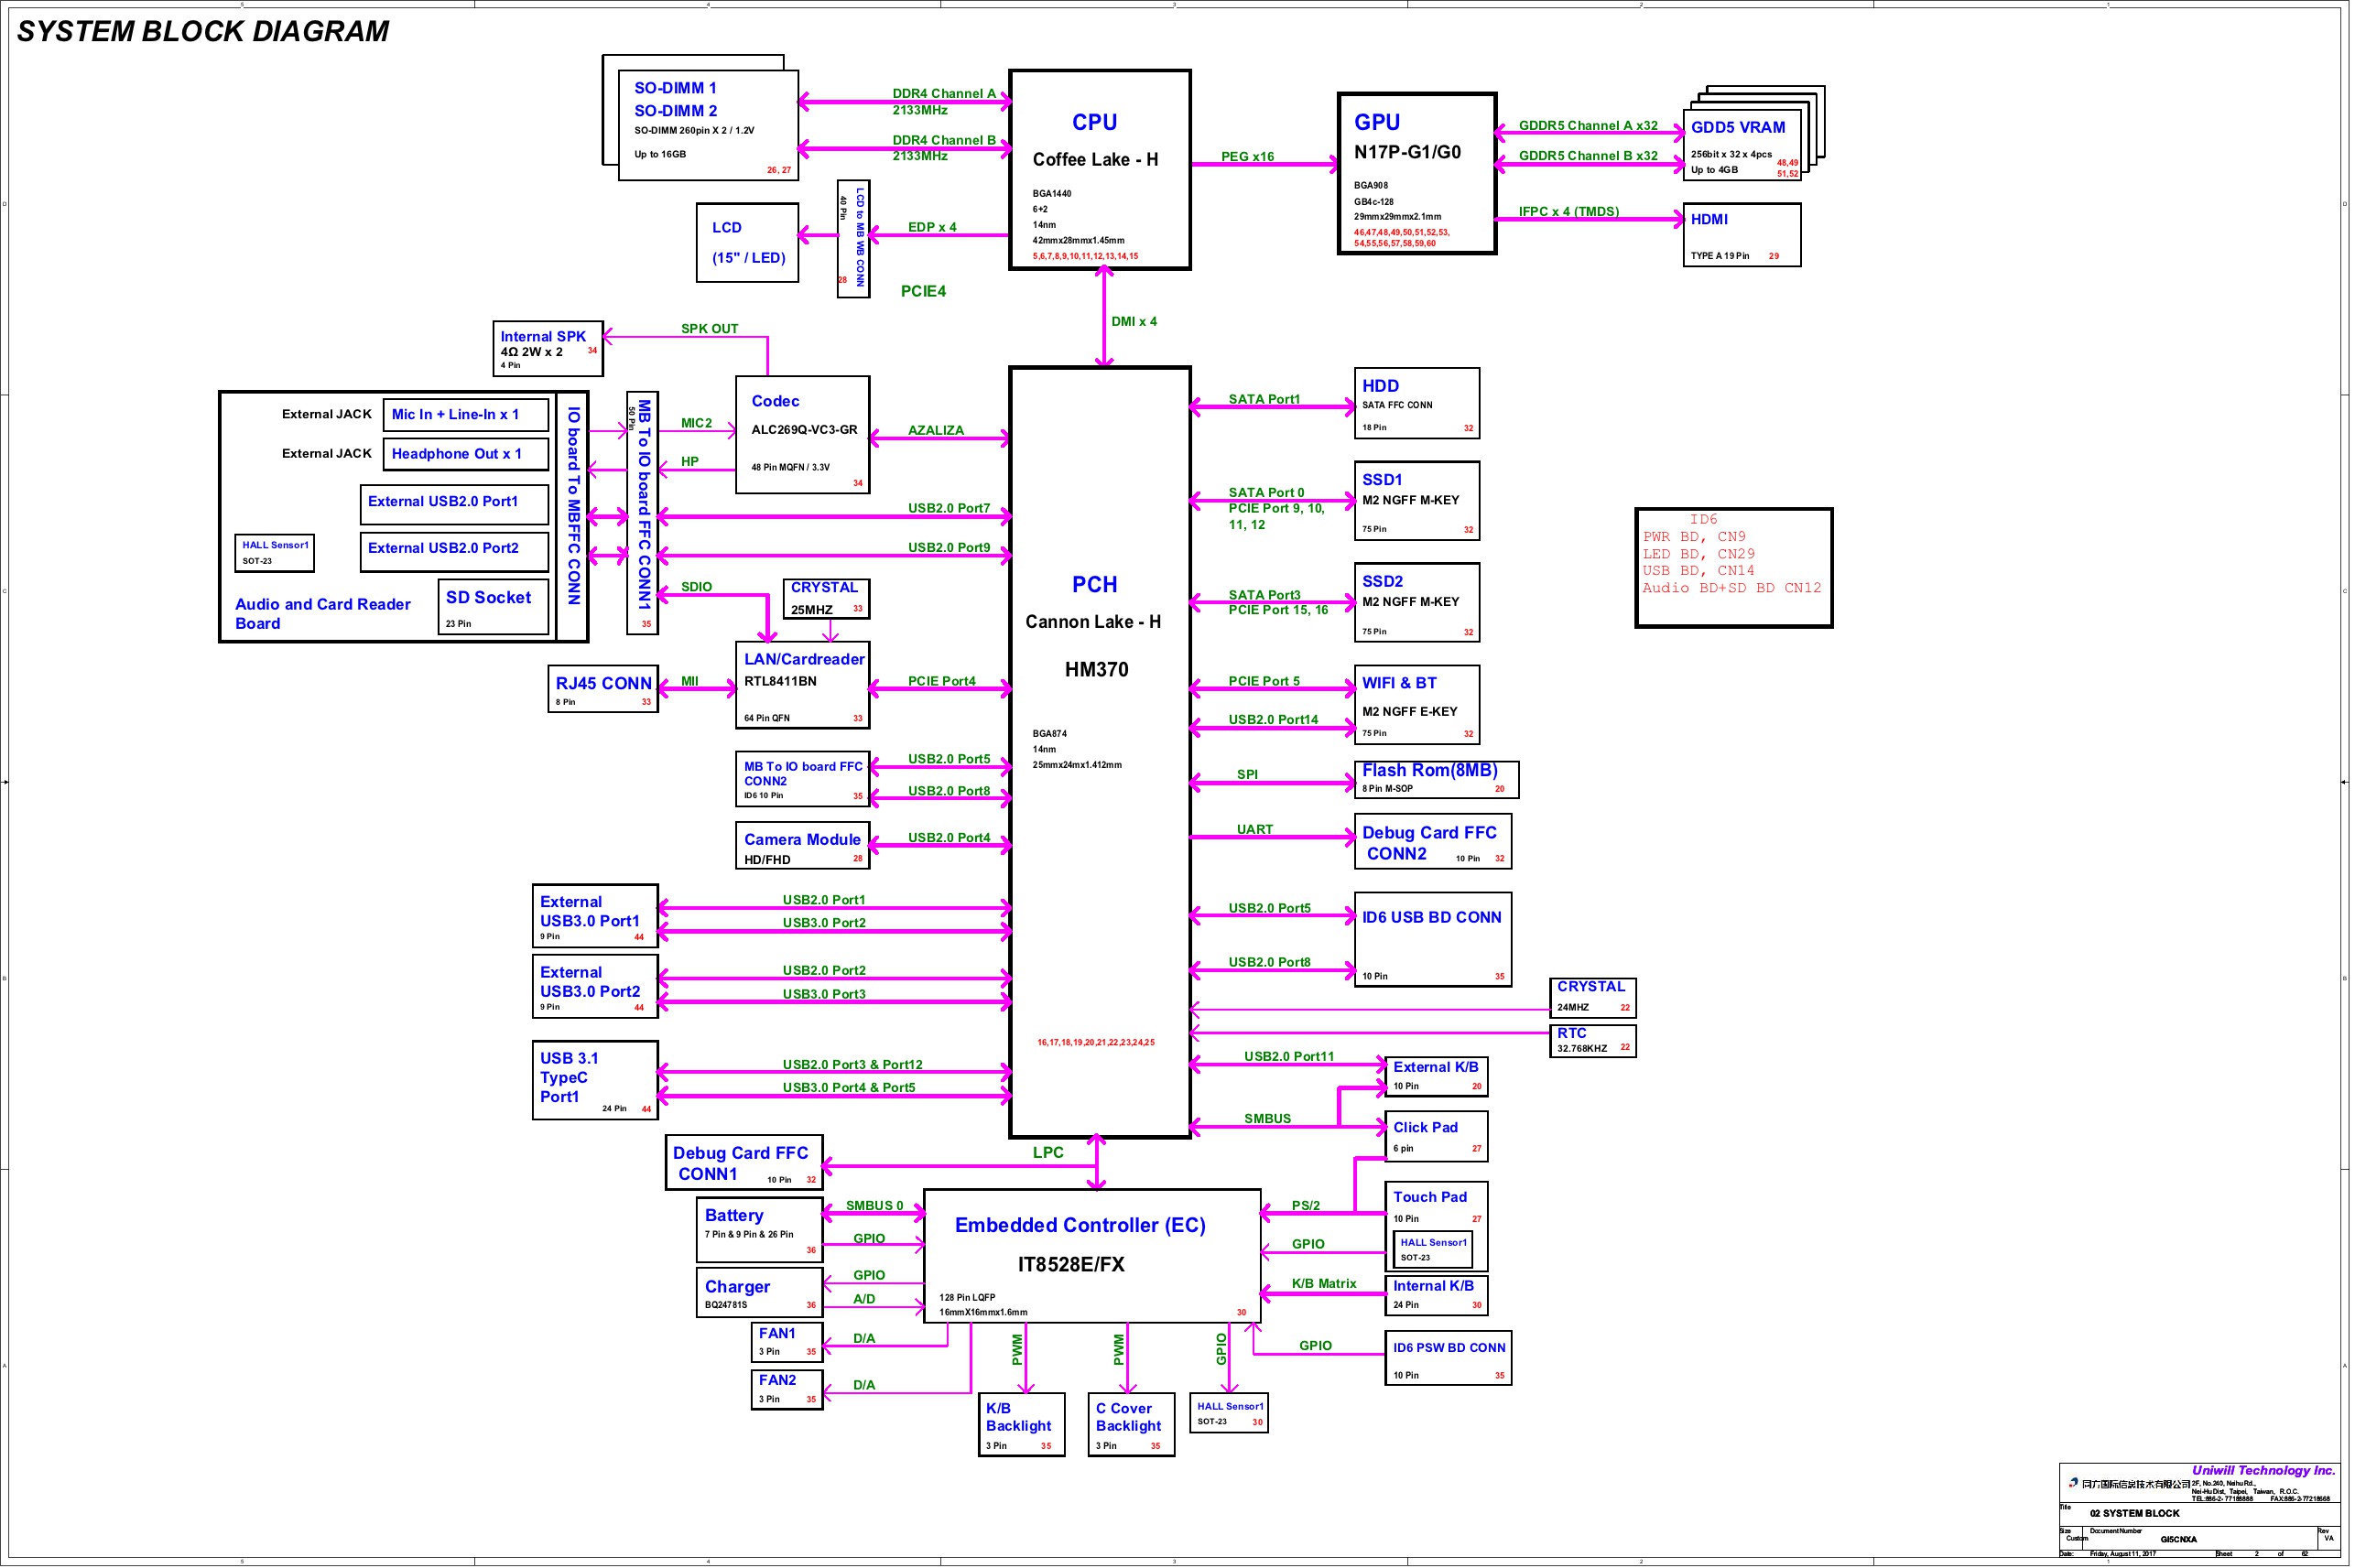This screenshot has height=1568, width=2355.
Task: Click HALL Sensor1 in Audio board
Action: [274, 552]
